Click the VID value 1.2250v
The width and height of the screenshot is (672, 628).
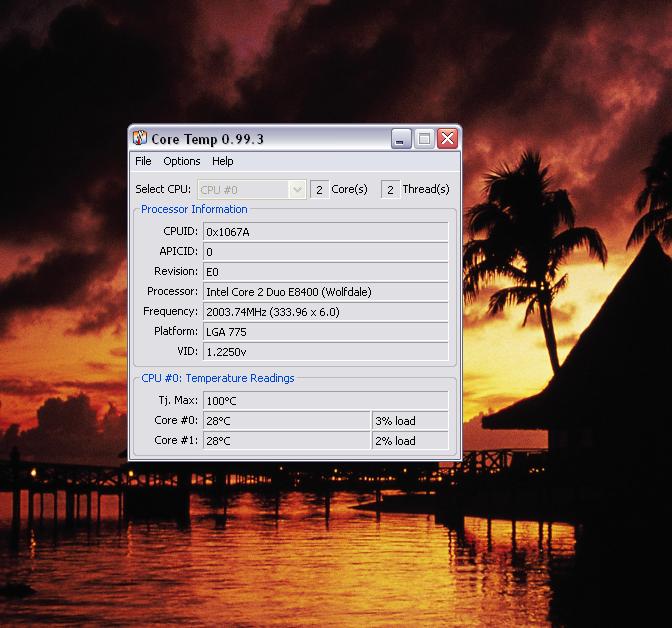click(x=326, y=352)
